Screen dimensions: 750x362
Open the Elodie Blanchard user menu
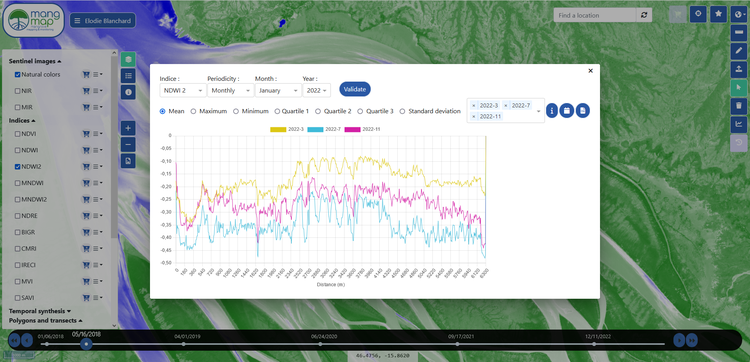coord(103,21)
